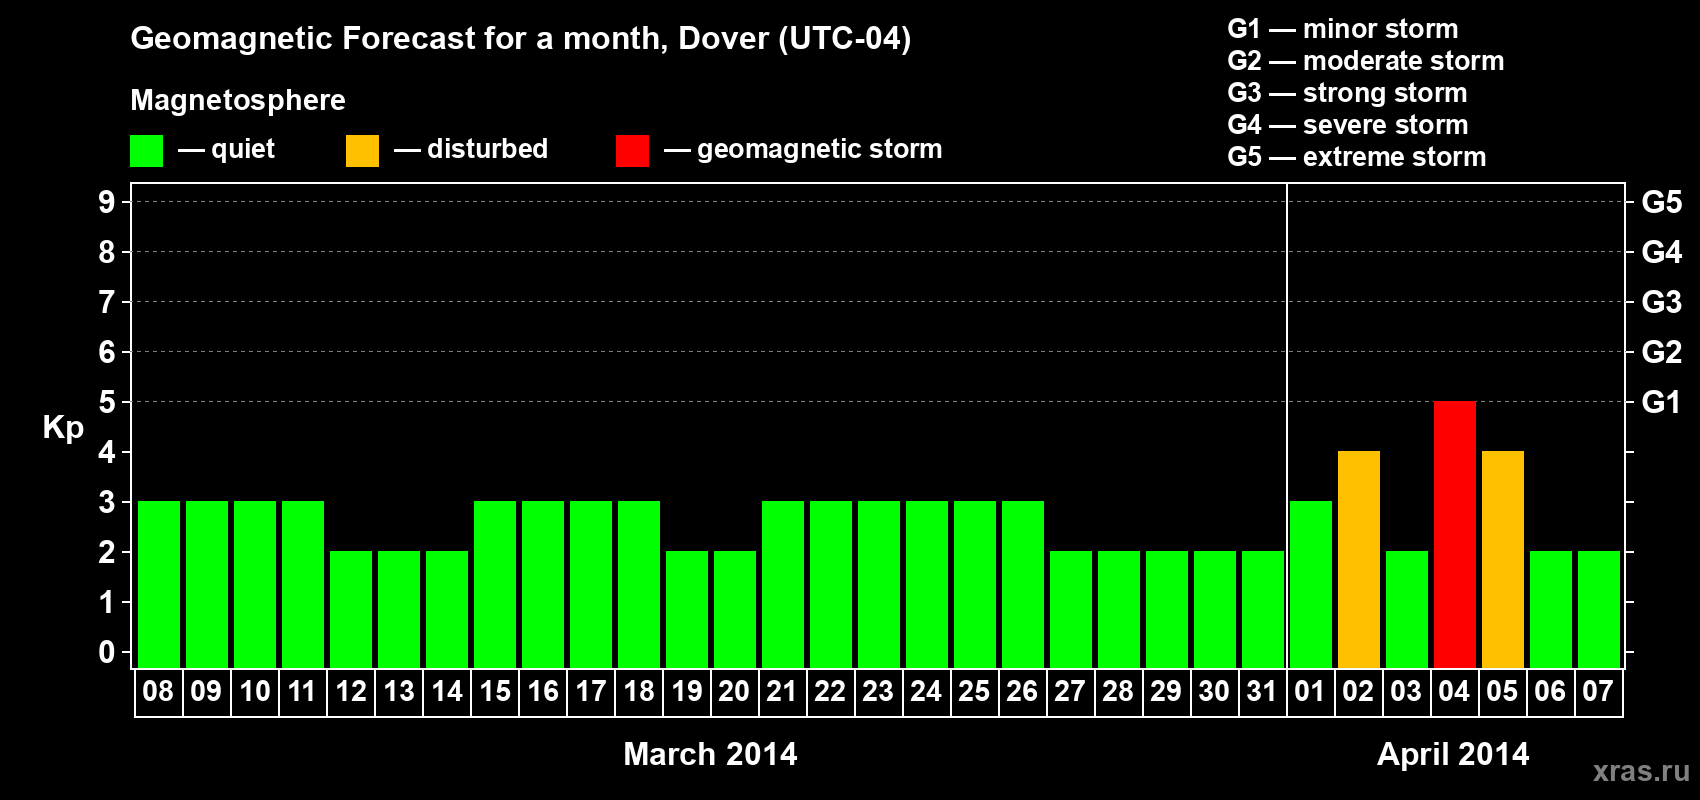This screenshot has width=1700, height=800.
Task: Click the green bar for March 31
Action: (1263, 609)
